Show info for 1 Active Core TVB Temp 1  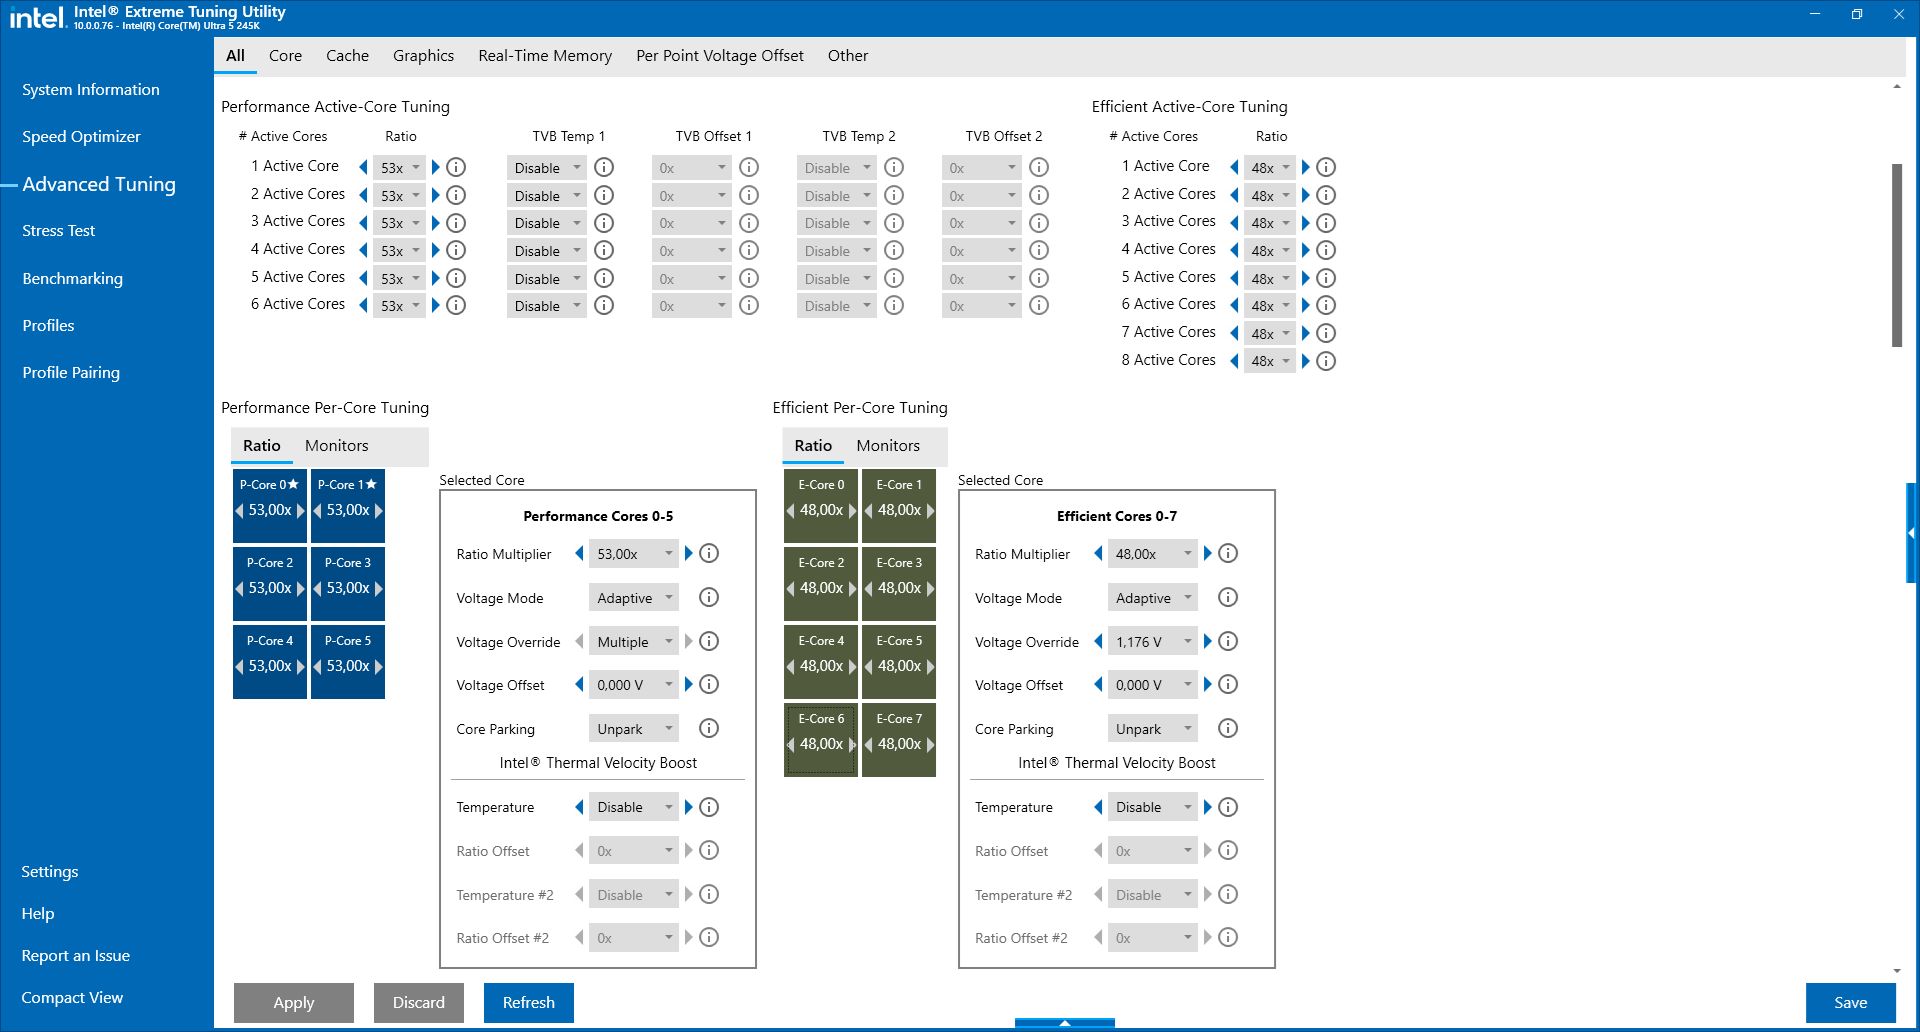tap(604, 167)
